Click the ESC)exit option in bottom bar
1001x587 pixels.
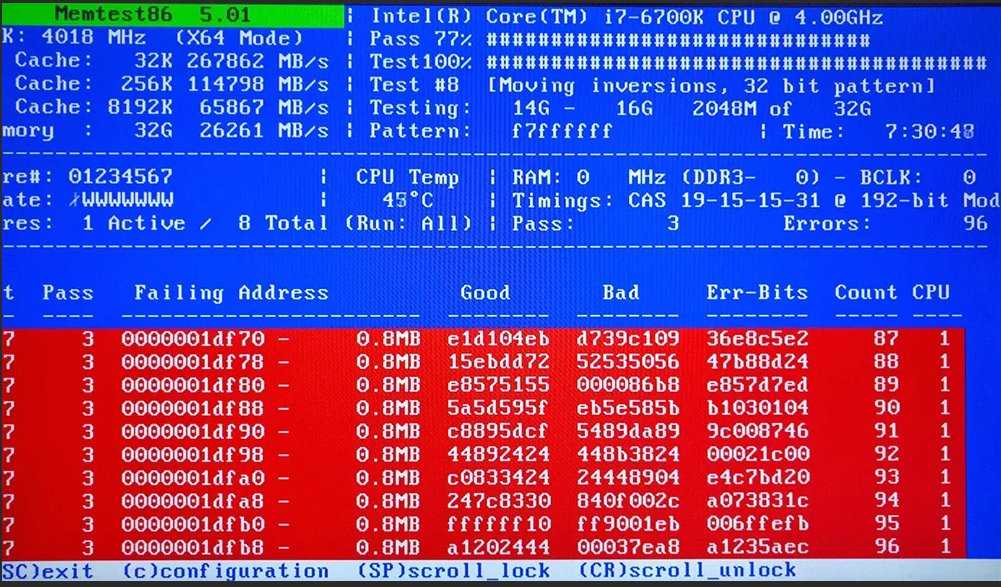coord(47,572)
